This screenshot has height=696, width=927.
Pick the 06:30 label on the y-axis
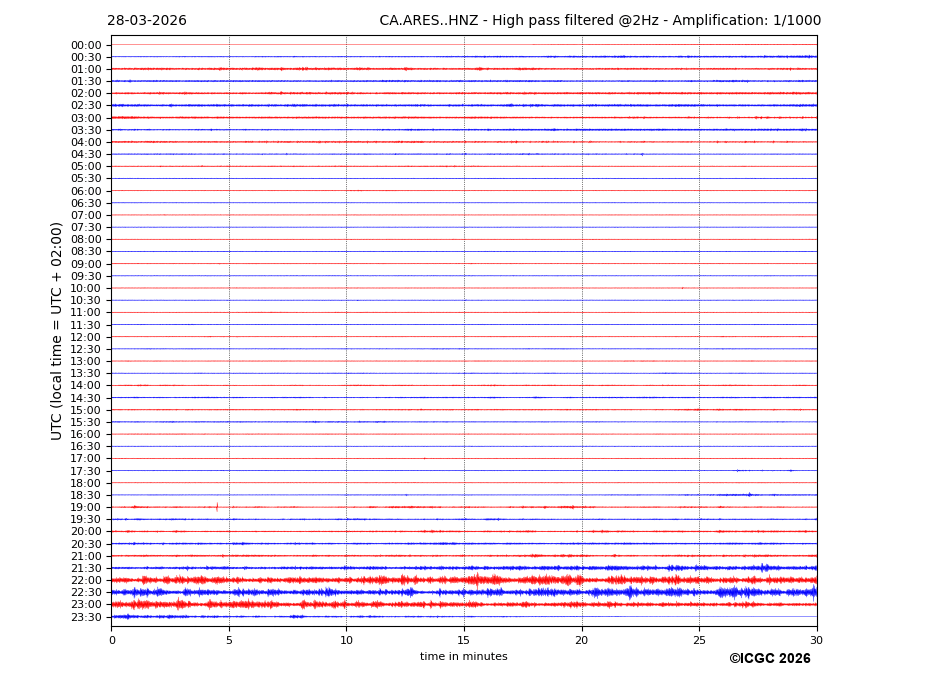(x=86, y=203)
